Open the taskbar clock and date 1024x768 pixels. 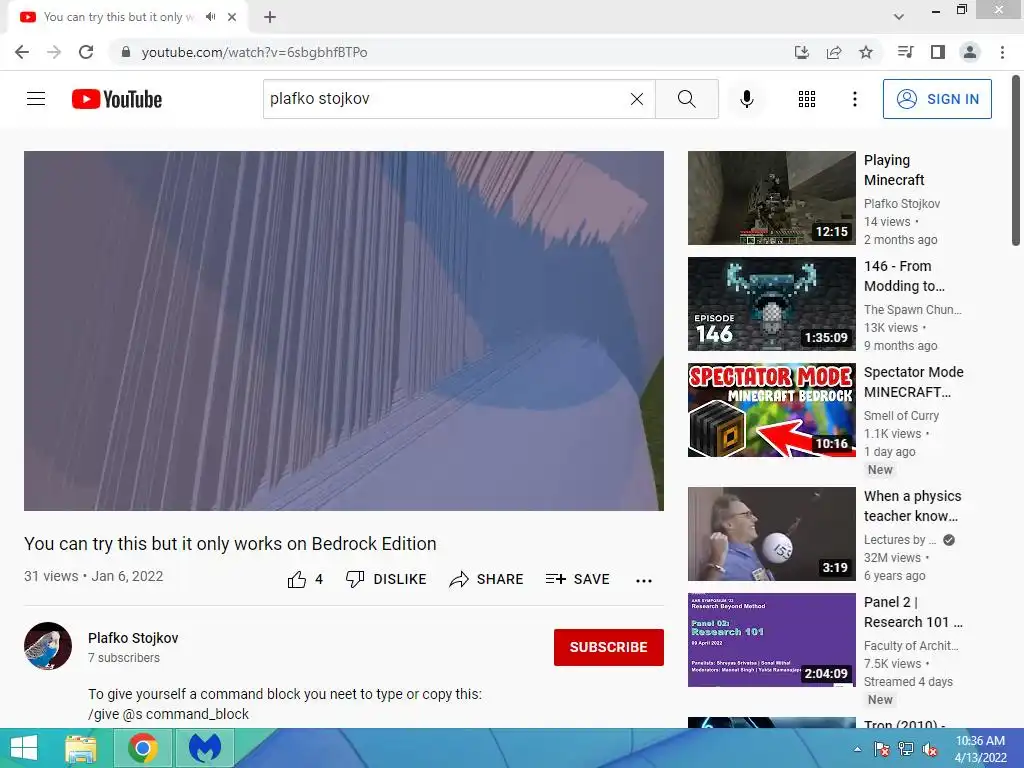coord(980,749)
